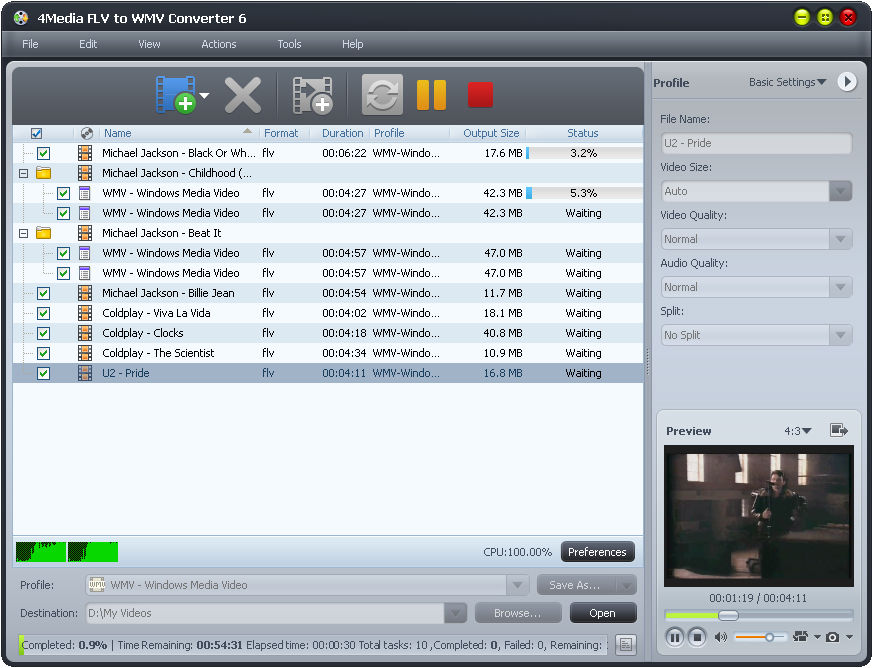
Task: Click the app logo in the title bar
Action: click(21, 18)
